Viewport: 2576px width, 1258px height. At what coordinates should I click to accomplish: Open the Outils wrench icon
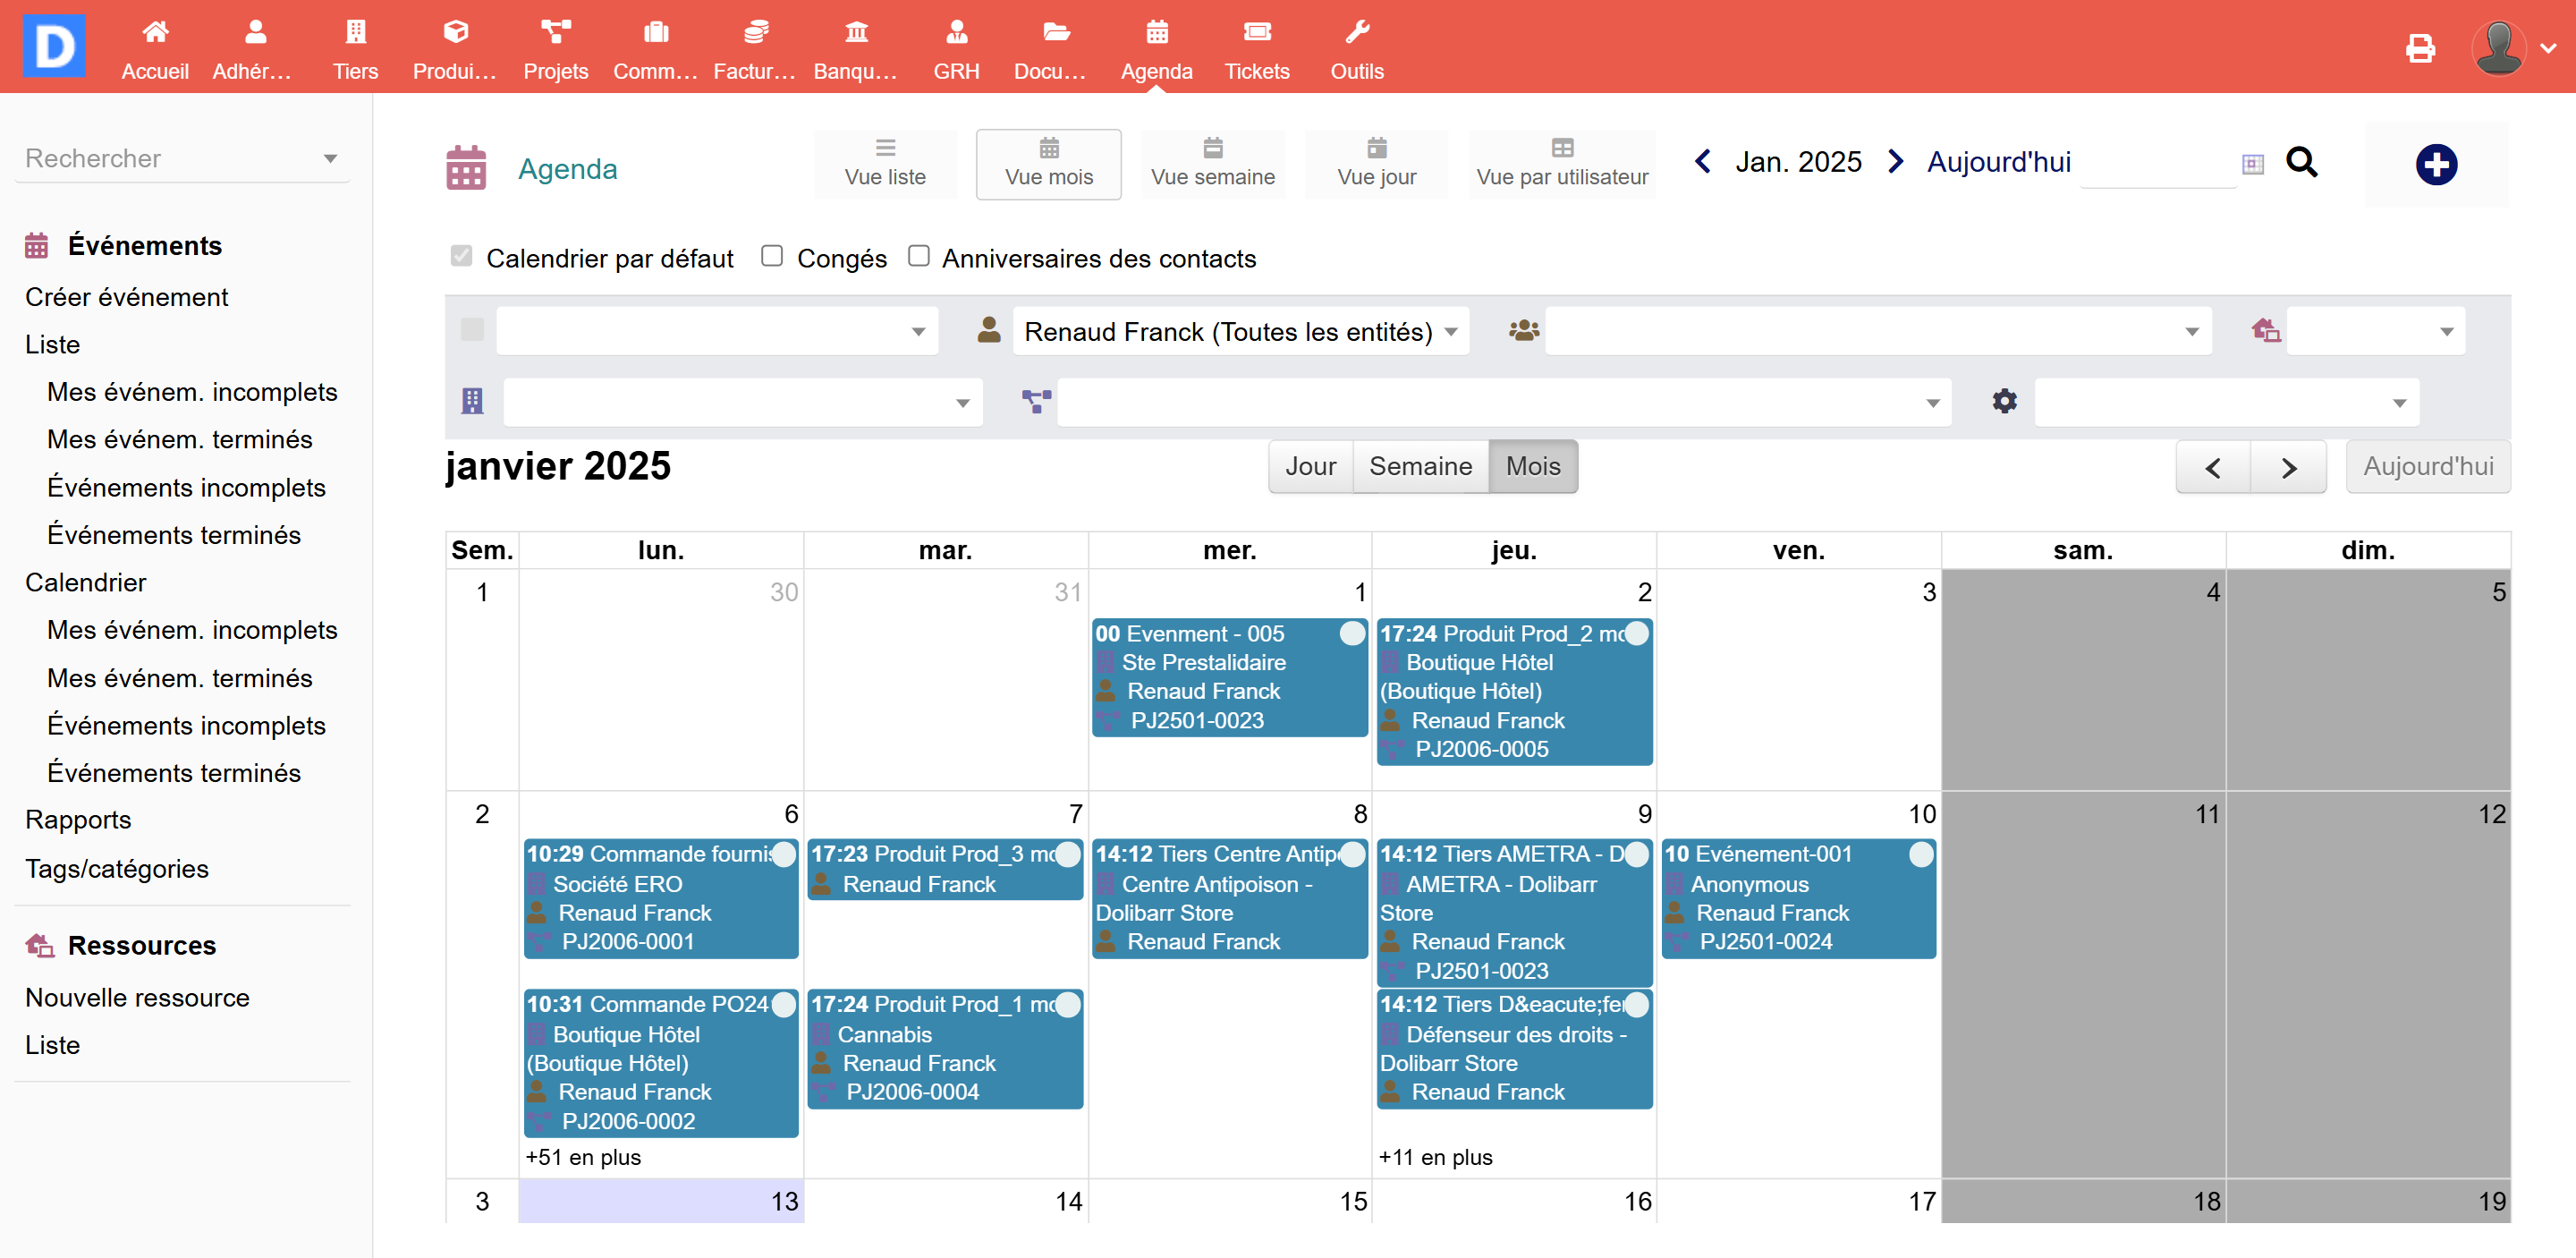(1356, 33)
